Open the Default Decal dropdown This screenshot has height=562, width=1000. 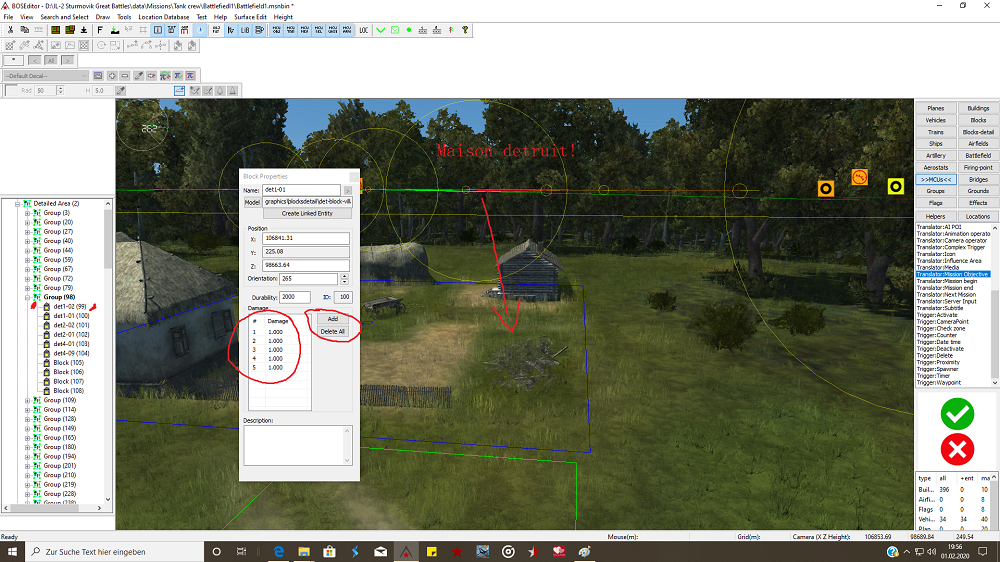coord(46,76)
